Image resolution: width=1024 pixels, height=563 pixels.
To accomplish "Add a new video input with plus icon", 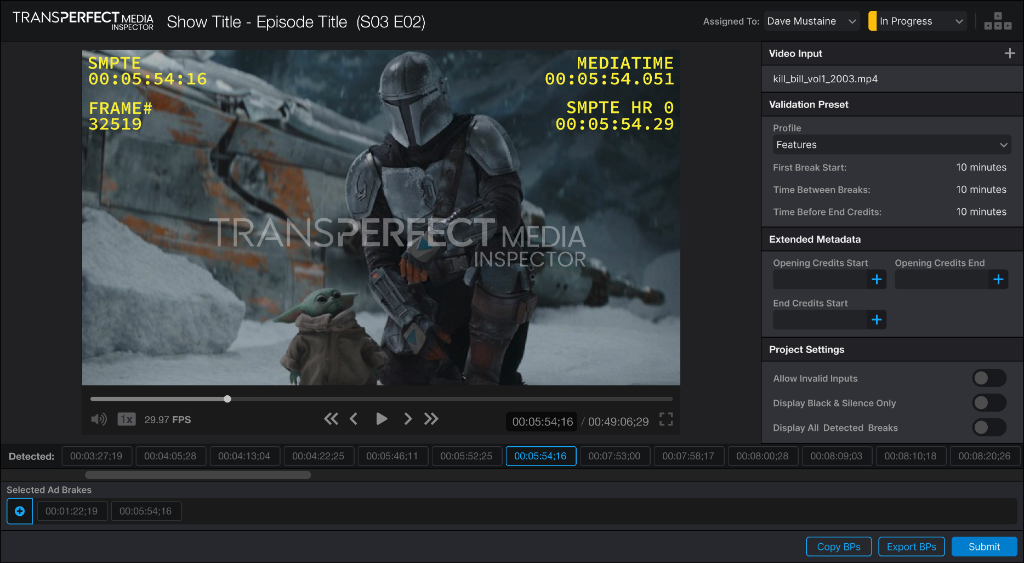I will point(1009,54).
